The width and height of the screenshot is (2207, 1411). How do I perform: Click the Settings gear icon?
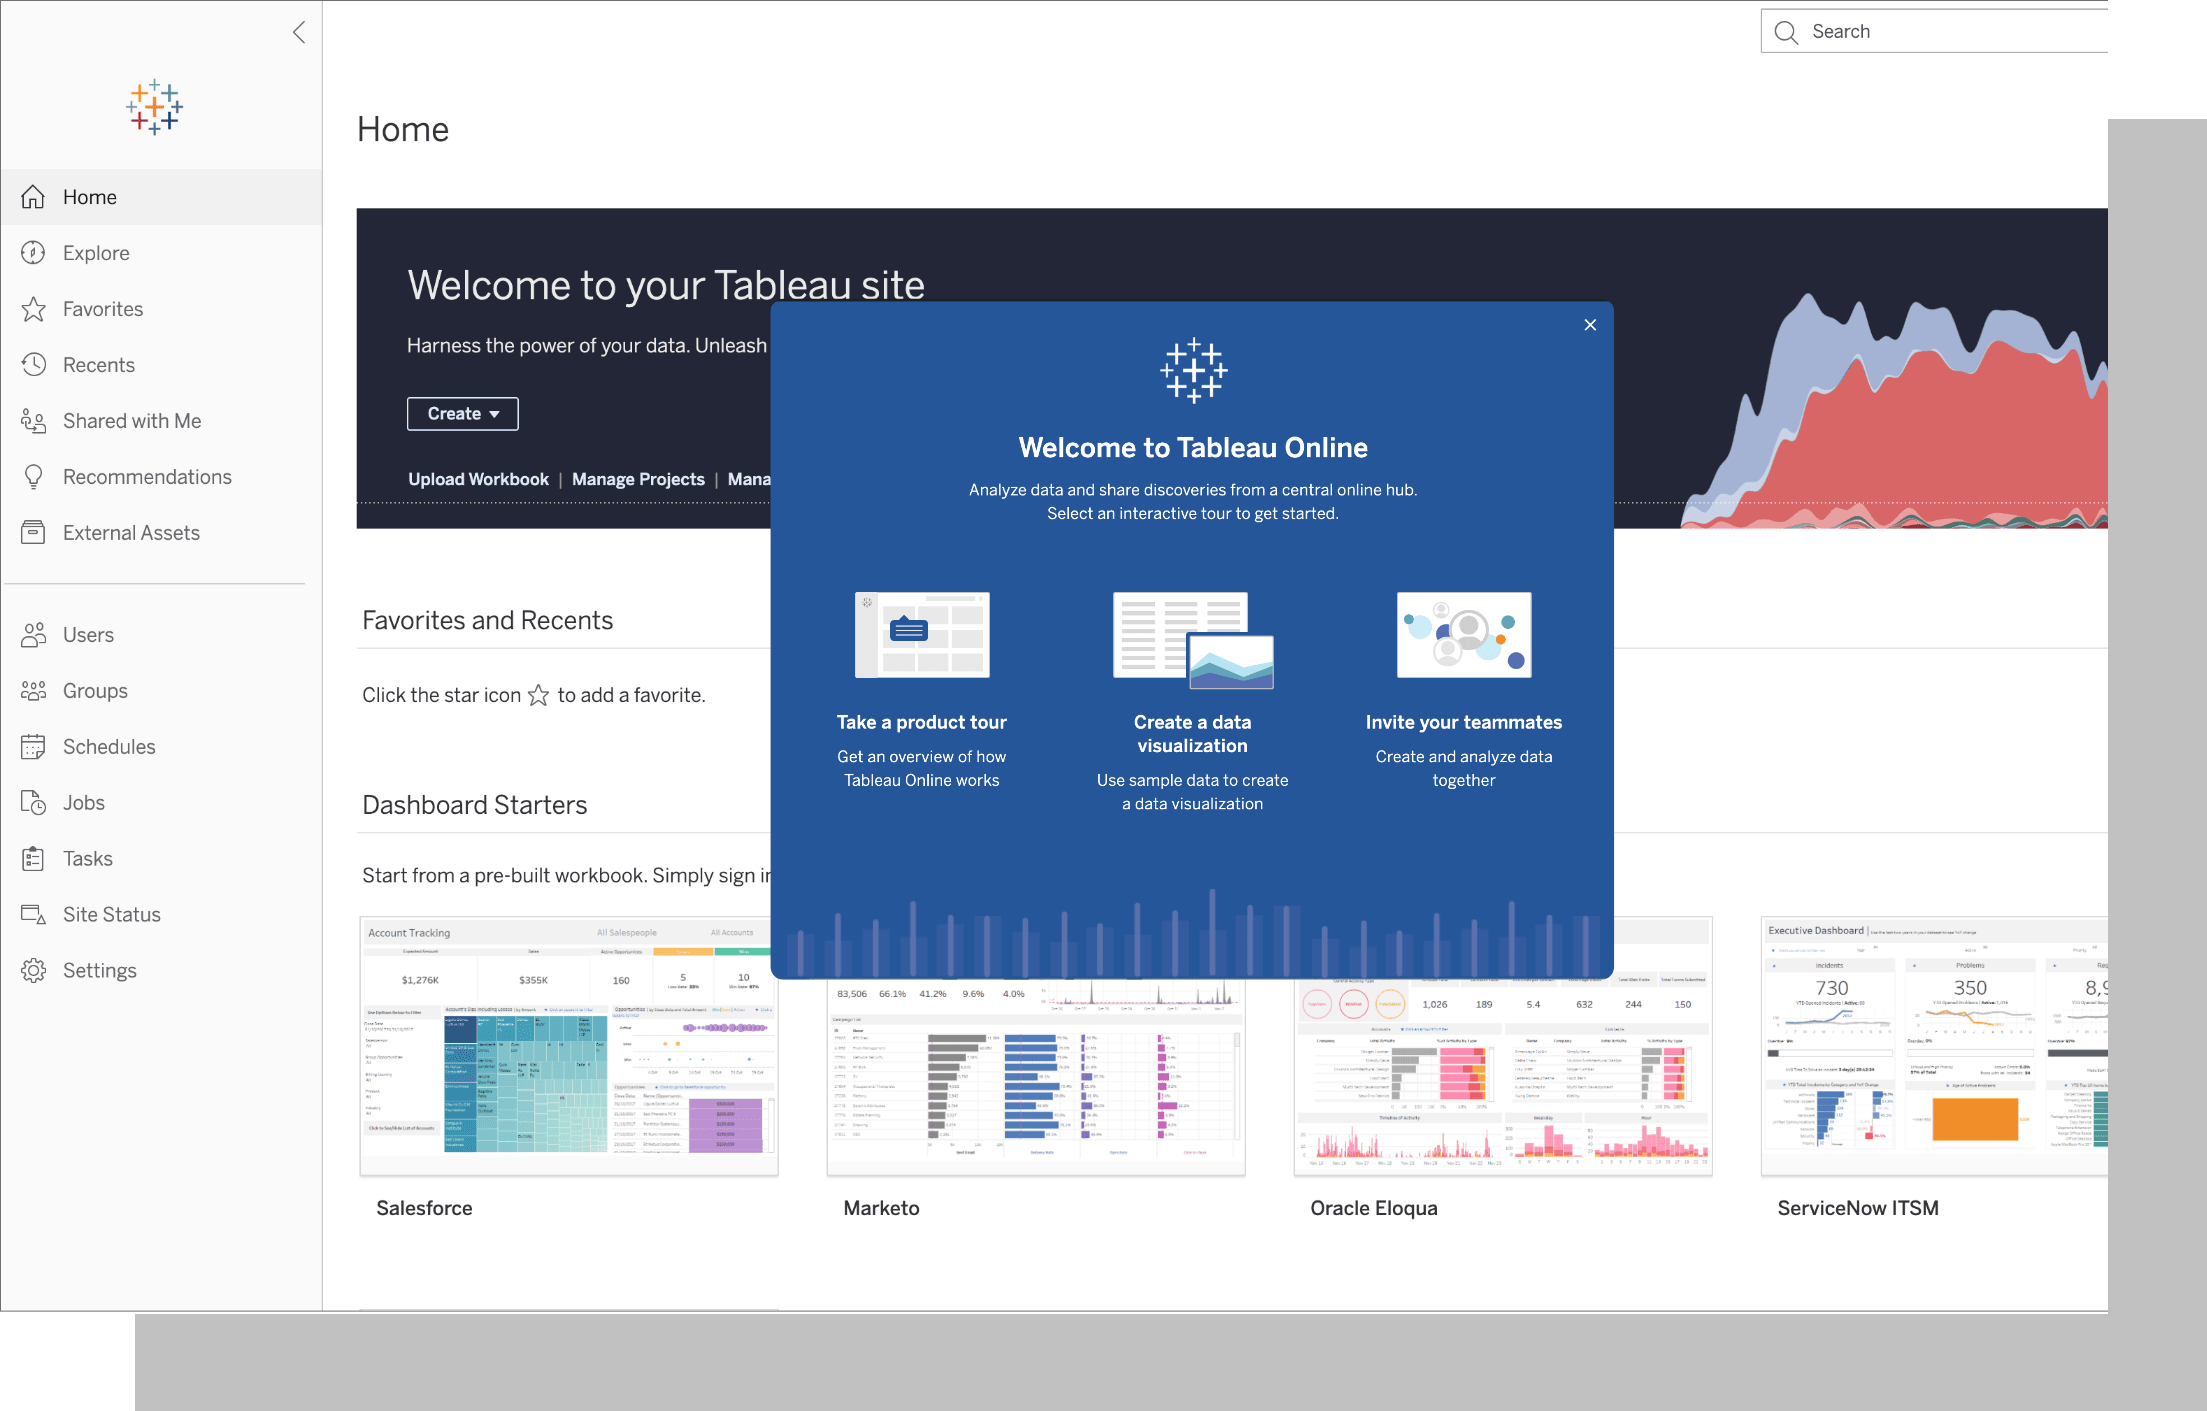pyautogui.click(x=33, y=971)
